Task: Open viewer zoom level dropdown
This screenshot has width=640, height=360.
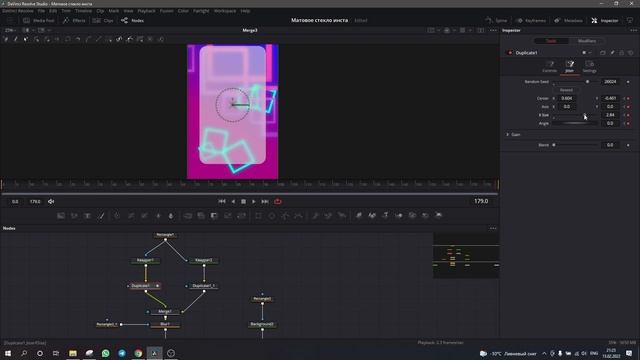Action: [x=10, y=30]
